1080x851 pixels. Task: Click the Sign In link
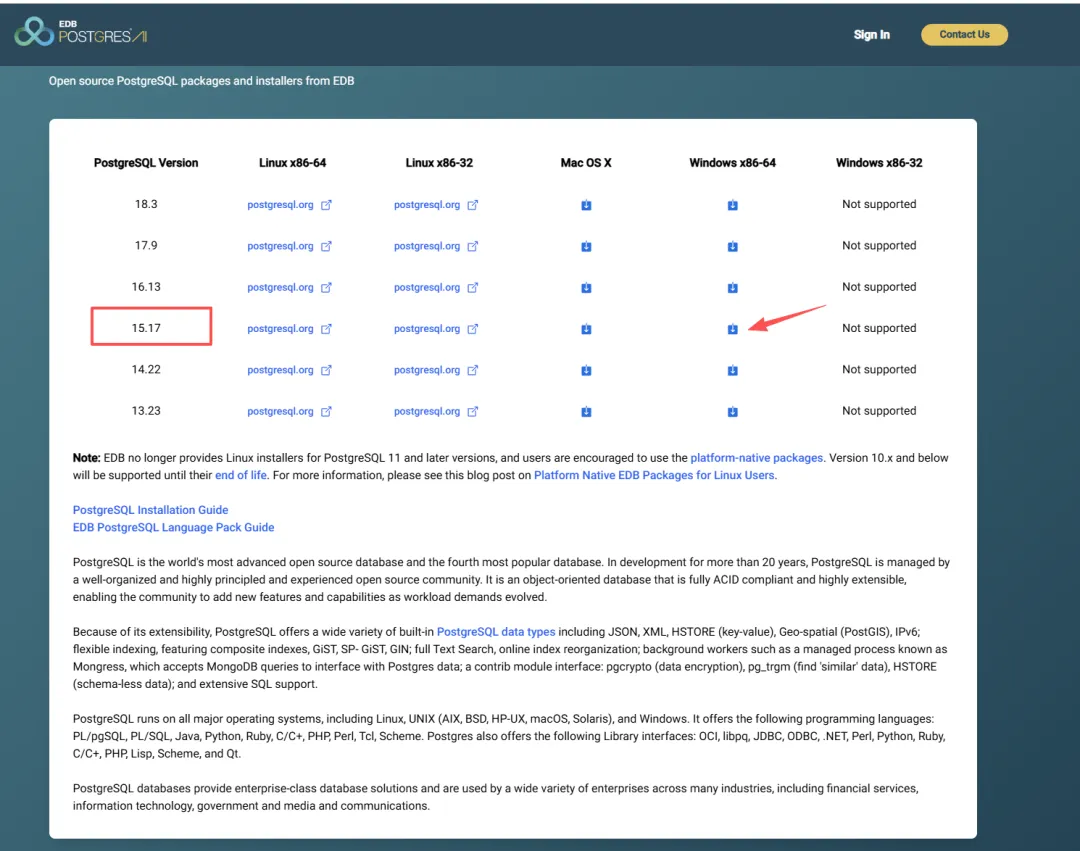click(871, 34)
